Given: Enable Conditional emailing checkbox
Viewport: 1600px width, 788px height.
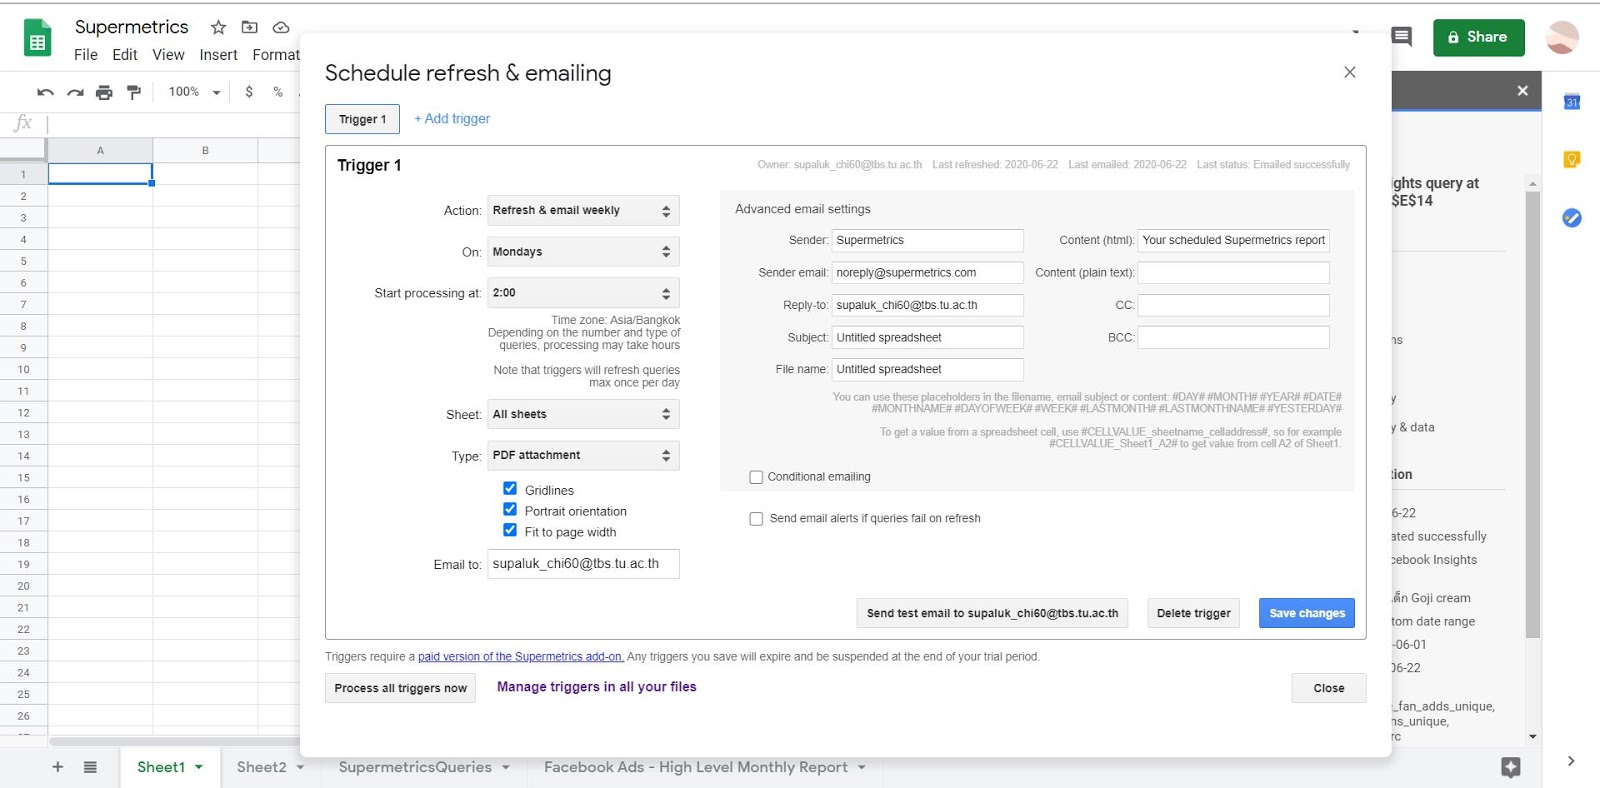Looking at the screenshot, I should [756, 477].
